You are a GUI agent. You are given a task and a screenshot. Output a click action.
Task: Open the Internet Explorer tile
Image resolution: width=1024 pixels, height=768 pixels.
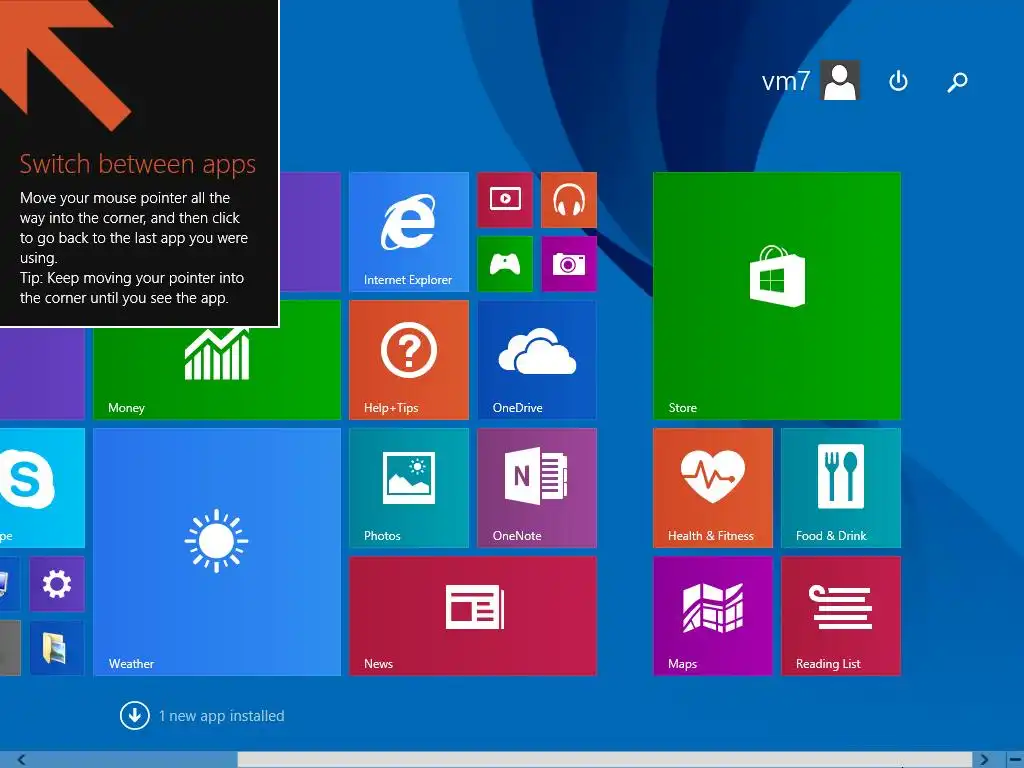[409, 232]
